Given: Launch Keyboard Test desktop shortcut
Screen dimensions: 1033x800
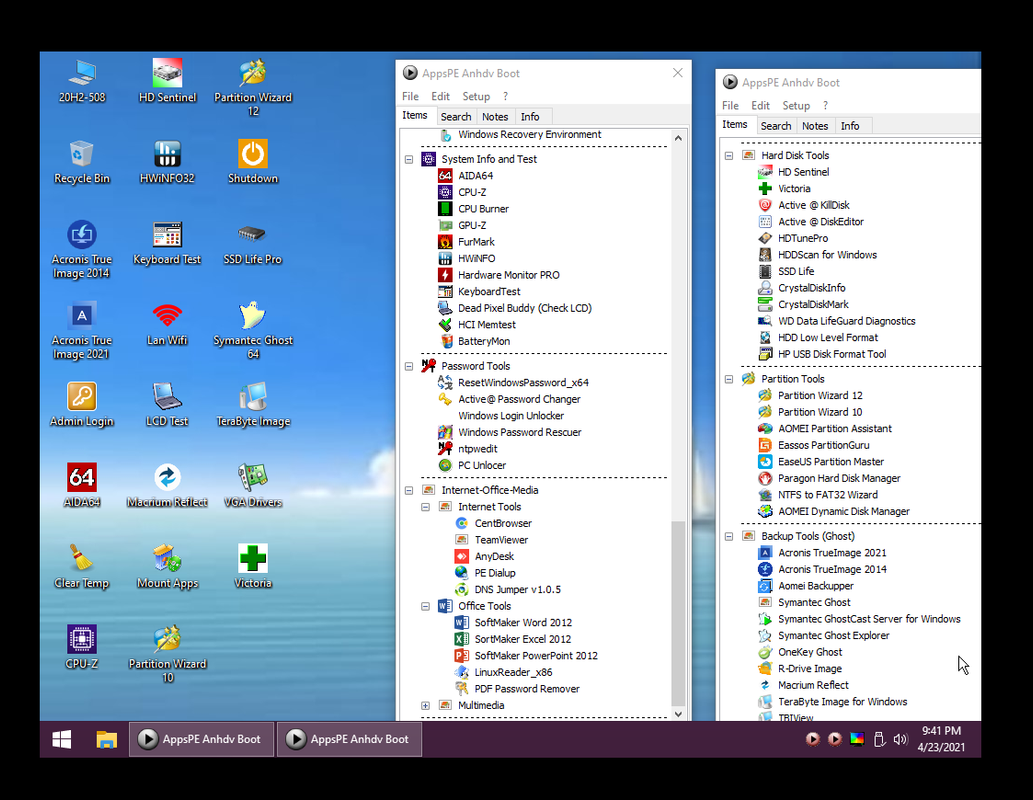Looking at the screenshot, I should [x=167, y=243].
